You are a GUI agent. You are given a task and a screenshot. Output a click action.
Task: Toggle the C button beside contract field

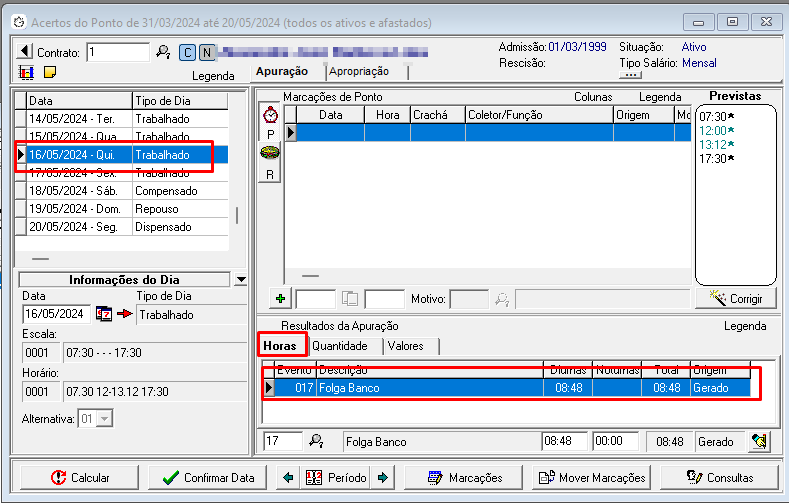pyautogui.click(x=187, y=52)
